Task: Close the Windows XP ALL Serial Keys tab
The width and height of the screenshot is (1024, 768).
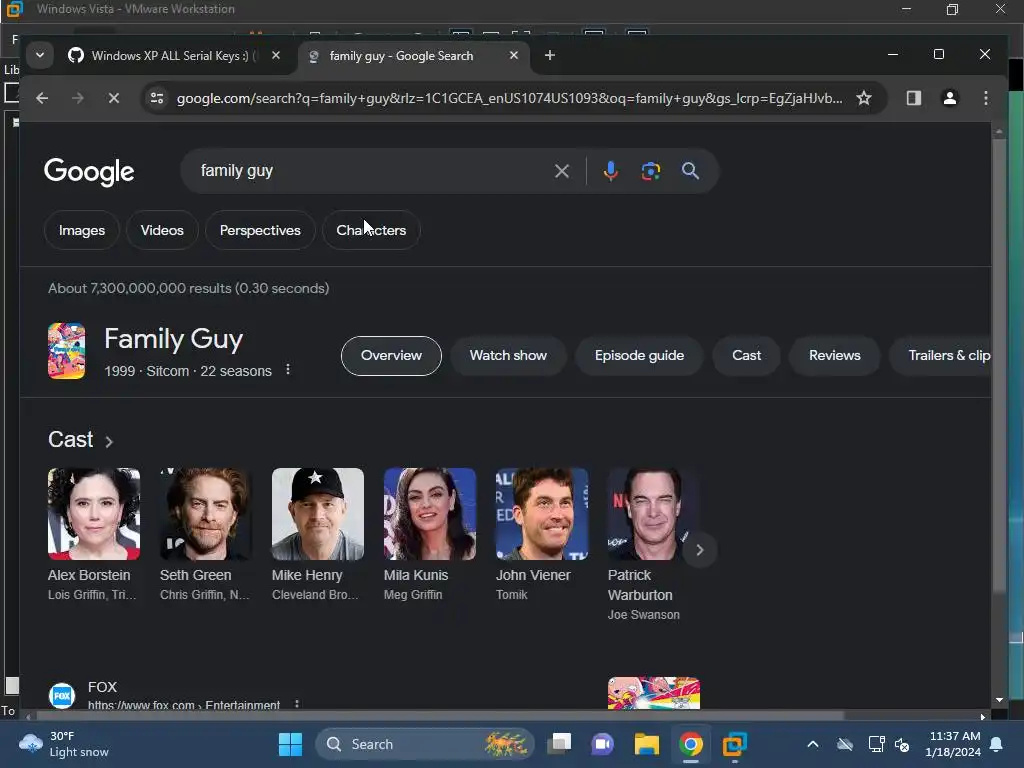Action: [x=276, y=56]
